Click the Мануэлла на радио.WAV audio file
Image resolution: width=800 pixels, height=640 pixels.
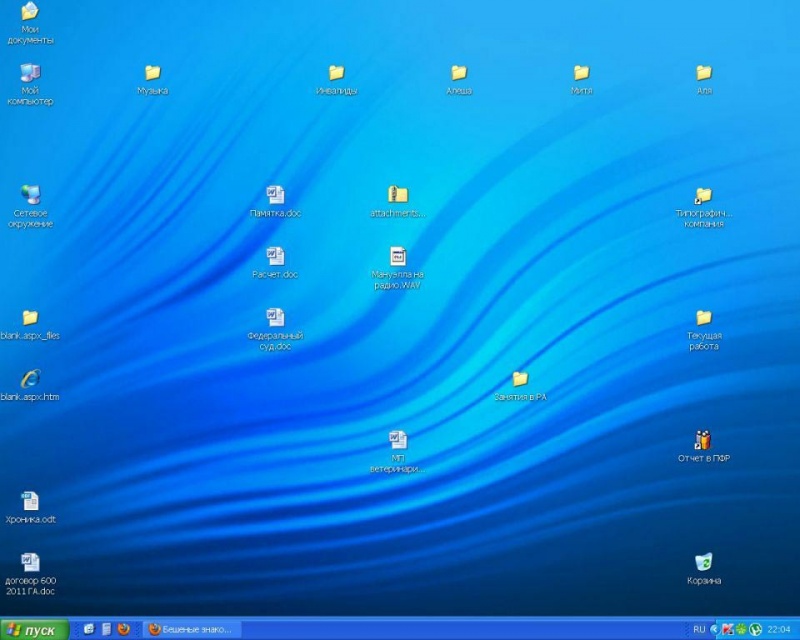[398, 256]
